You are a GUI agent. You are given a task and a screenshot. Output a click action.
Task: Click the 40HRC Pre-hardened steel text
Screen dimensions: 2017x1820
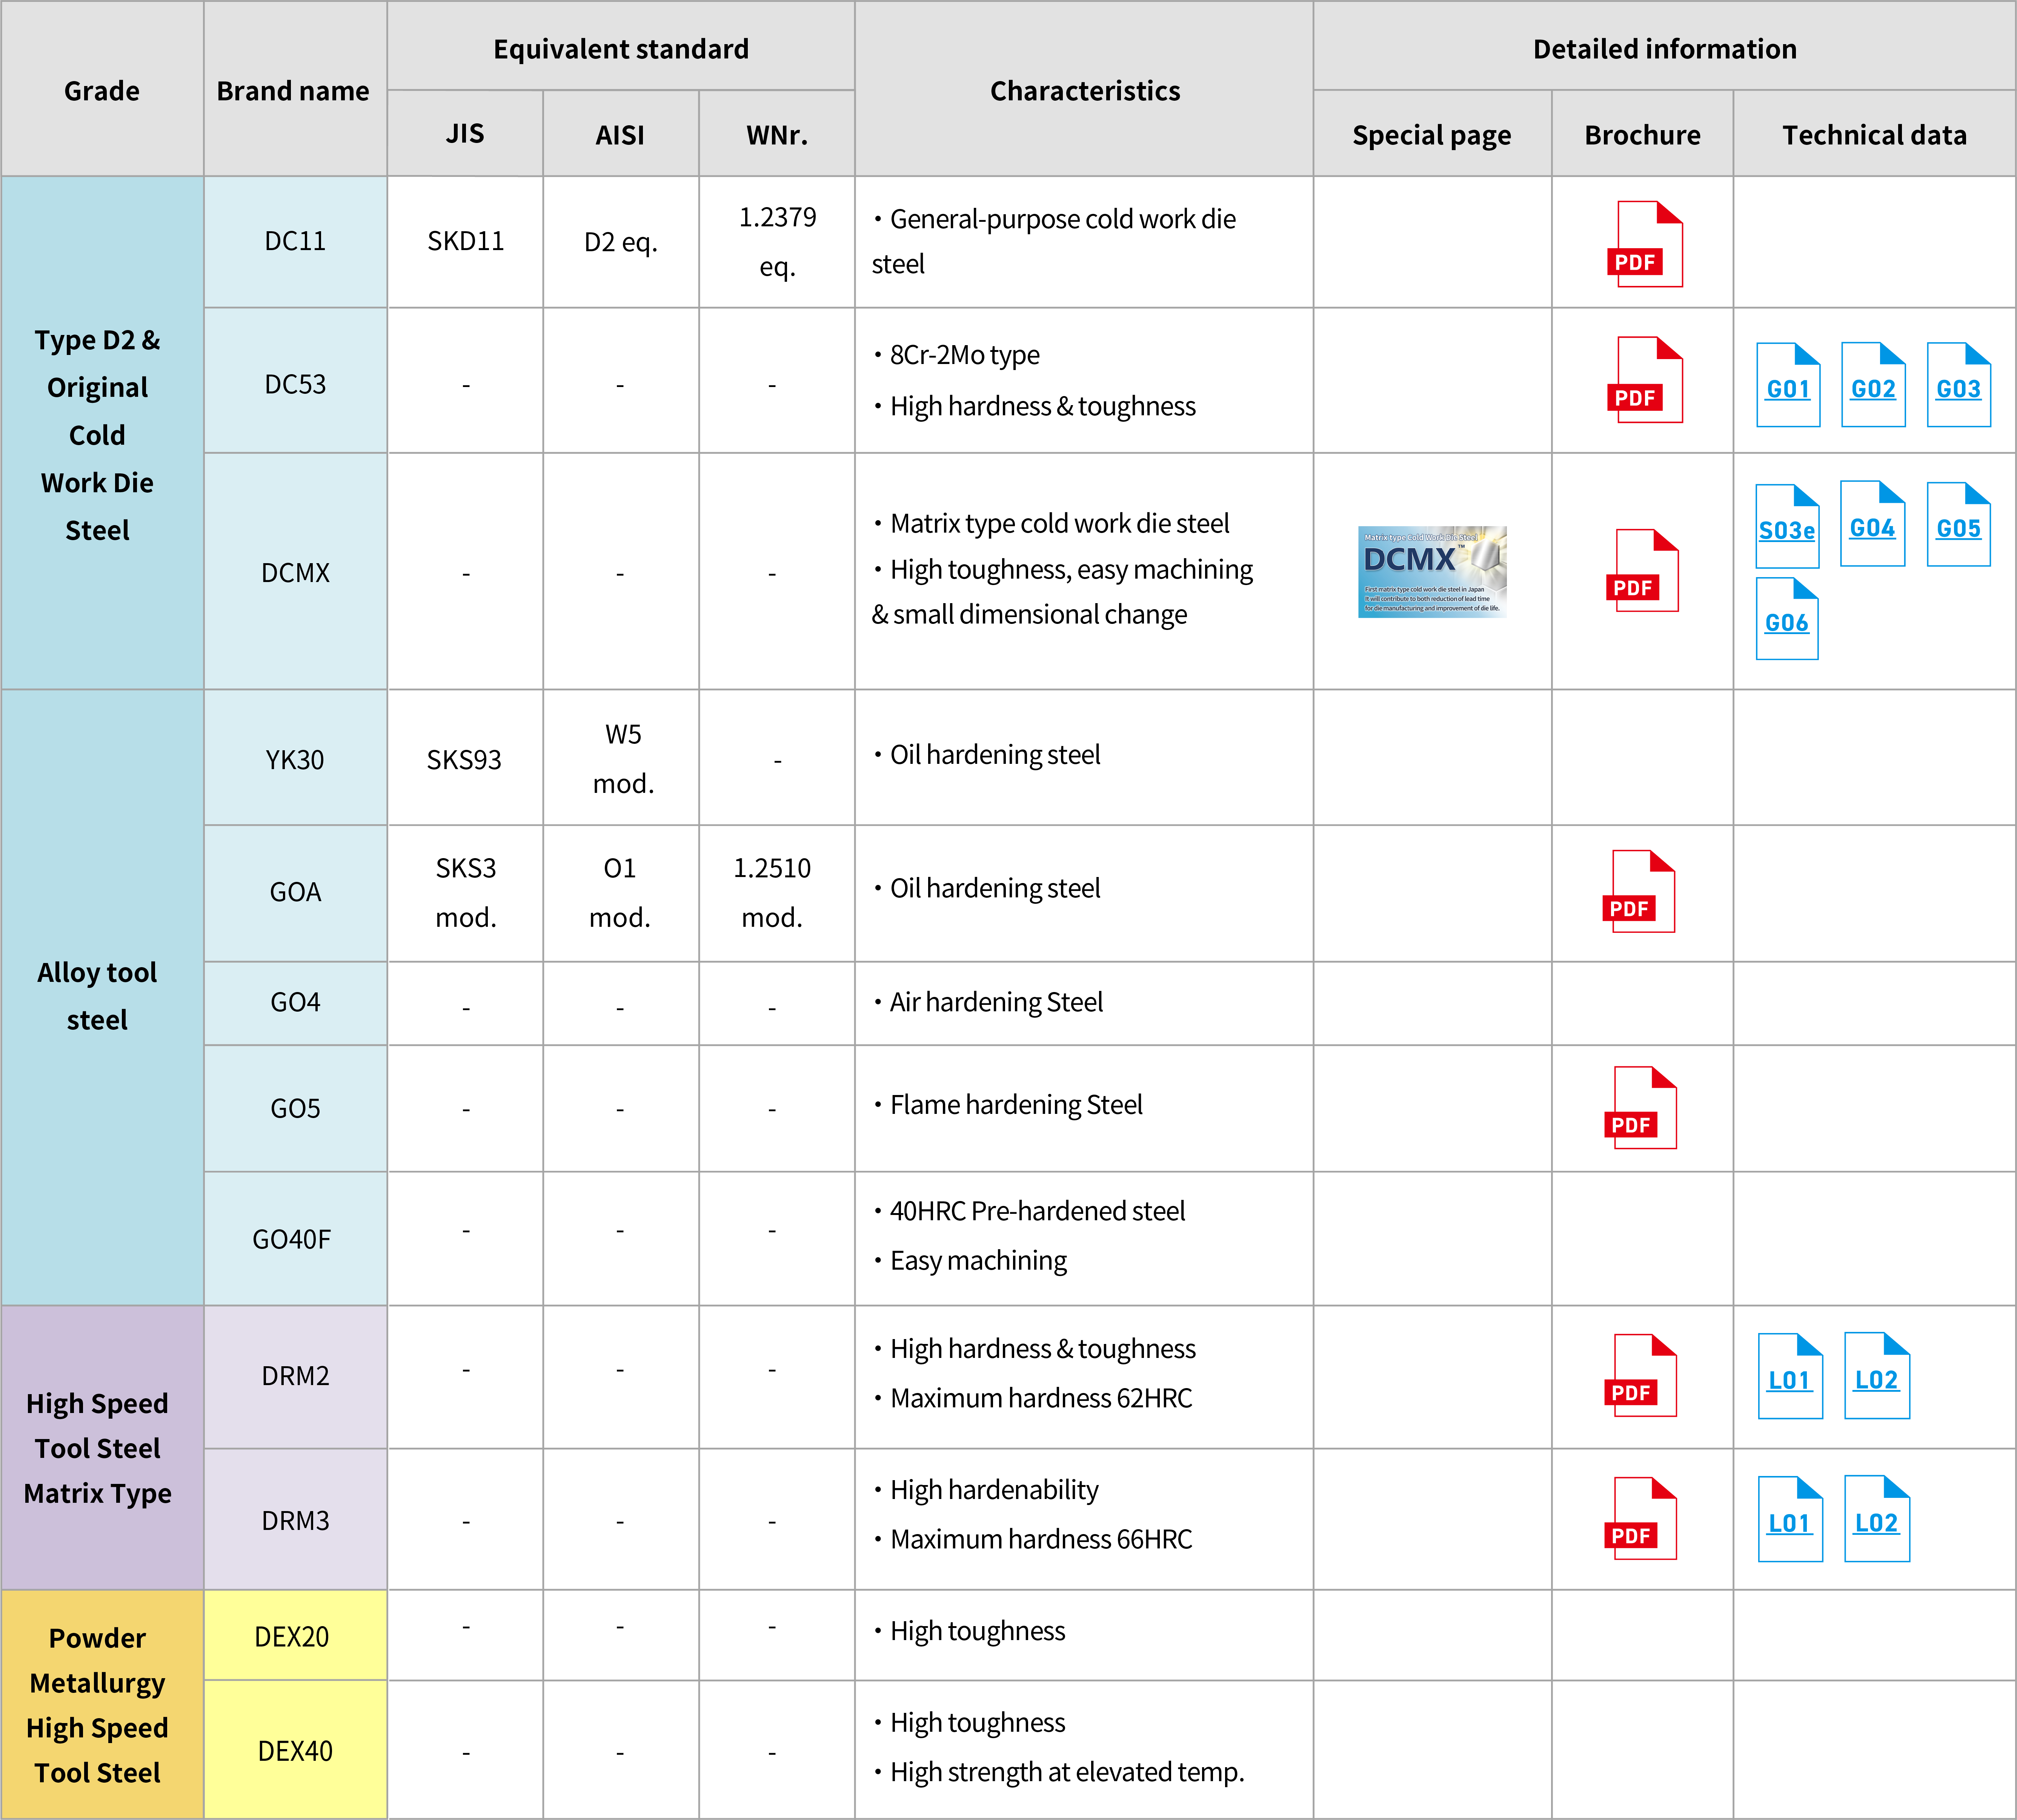pos(1037,1211)
